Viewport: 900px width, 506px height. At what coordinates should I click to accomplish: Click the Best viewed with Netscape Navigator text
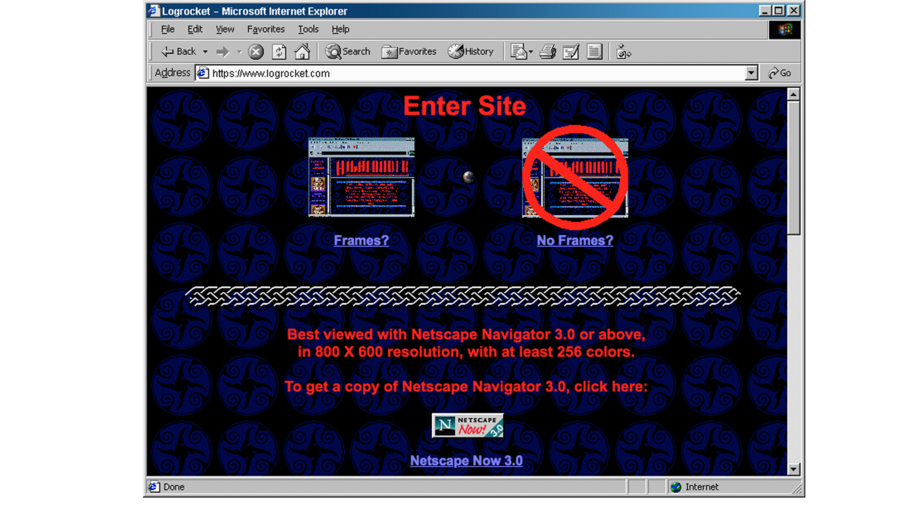[466, 343]
